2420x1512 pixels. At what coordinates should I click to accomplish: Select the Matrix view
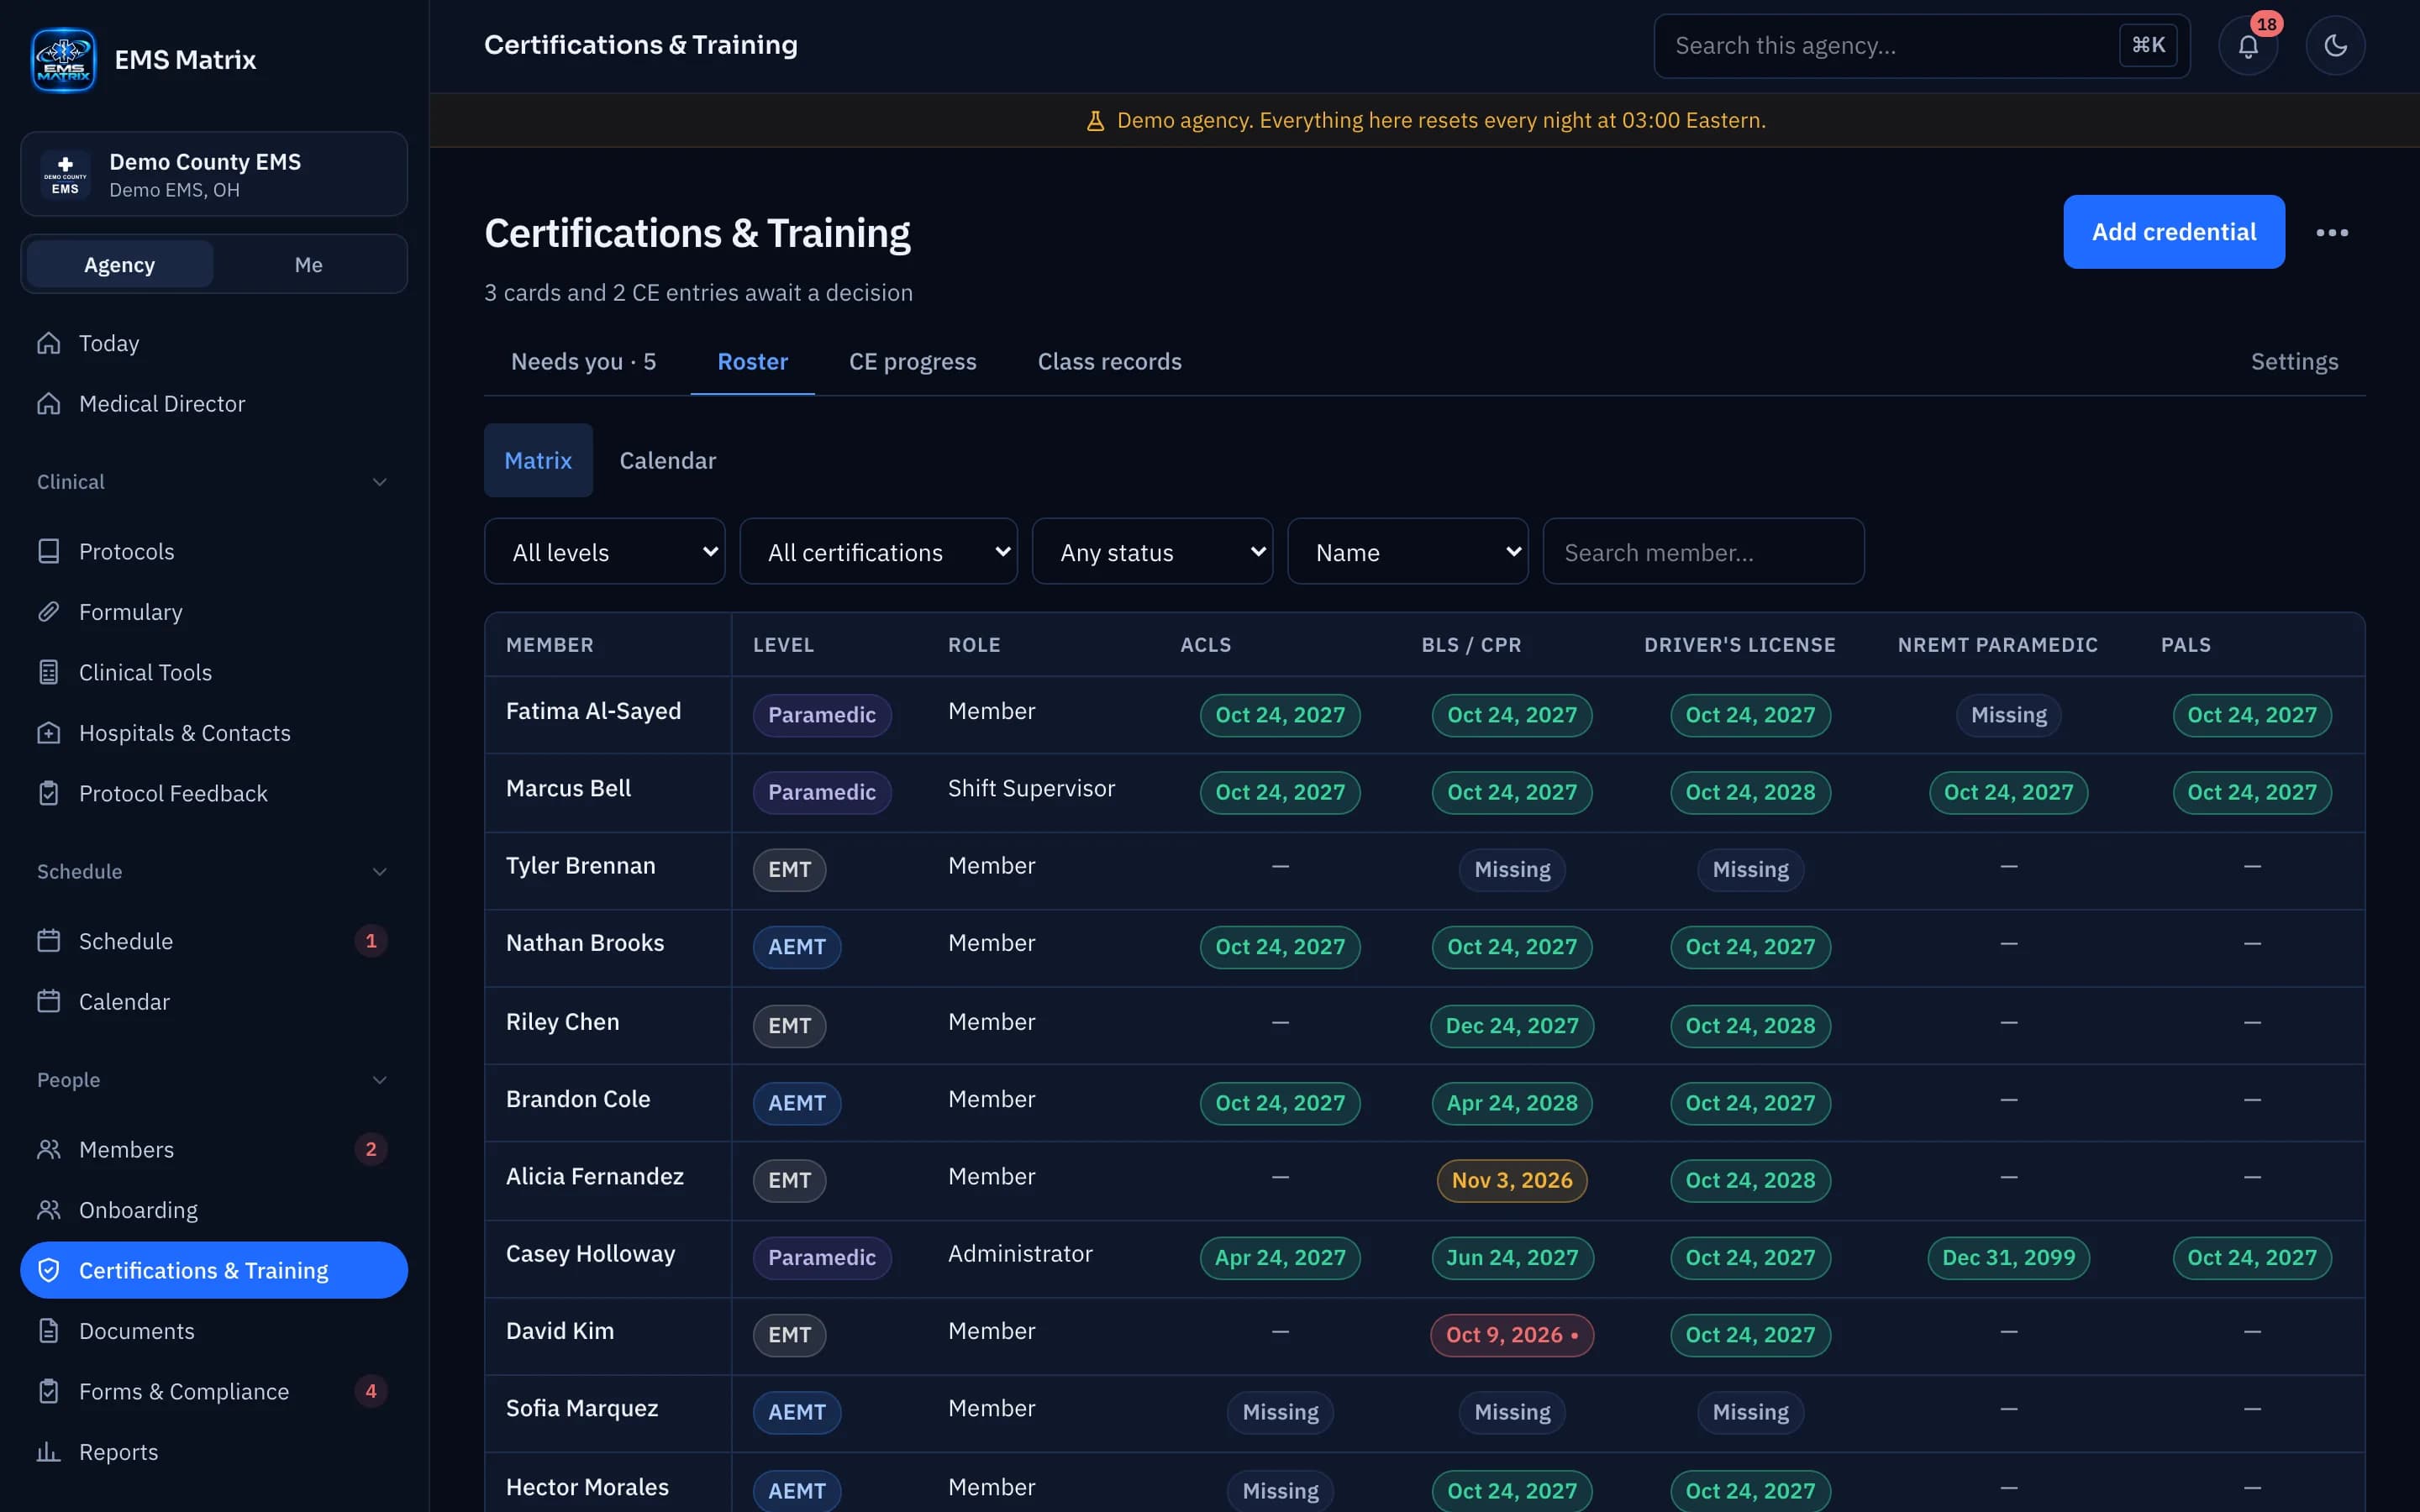tap(538, 460)
